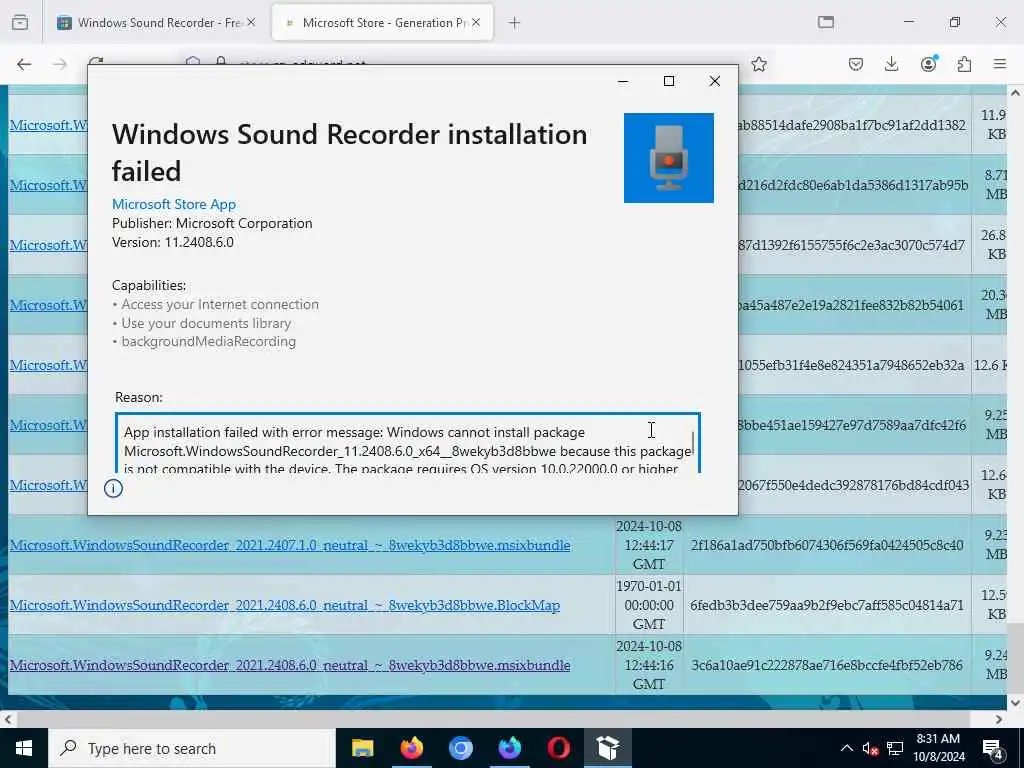The width and height of the screenshot is (1024, 768).
Task: Open the Firefox account icon
Action: coord(928,64)
